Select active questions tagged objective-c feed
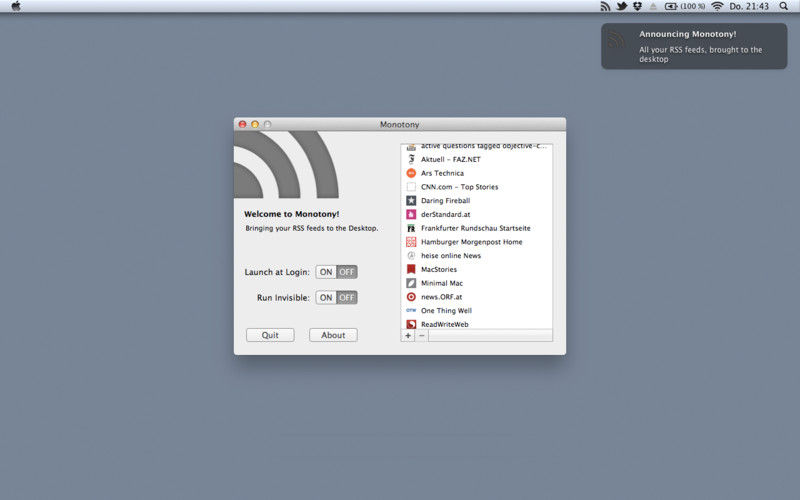This screenshot has height=500, width=800. 477,147
